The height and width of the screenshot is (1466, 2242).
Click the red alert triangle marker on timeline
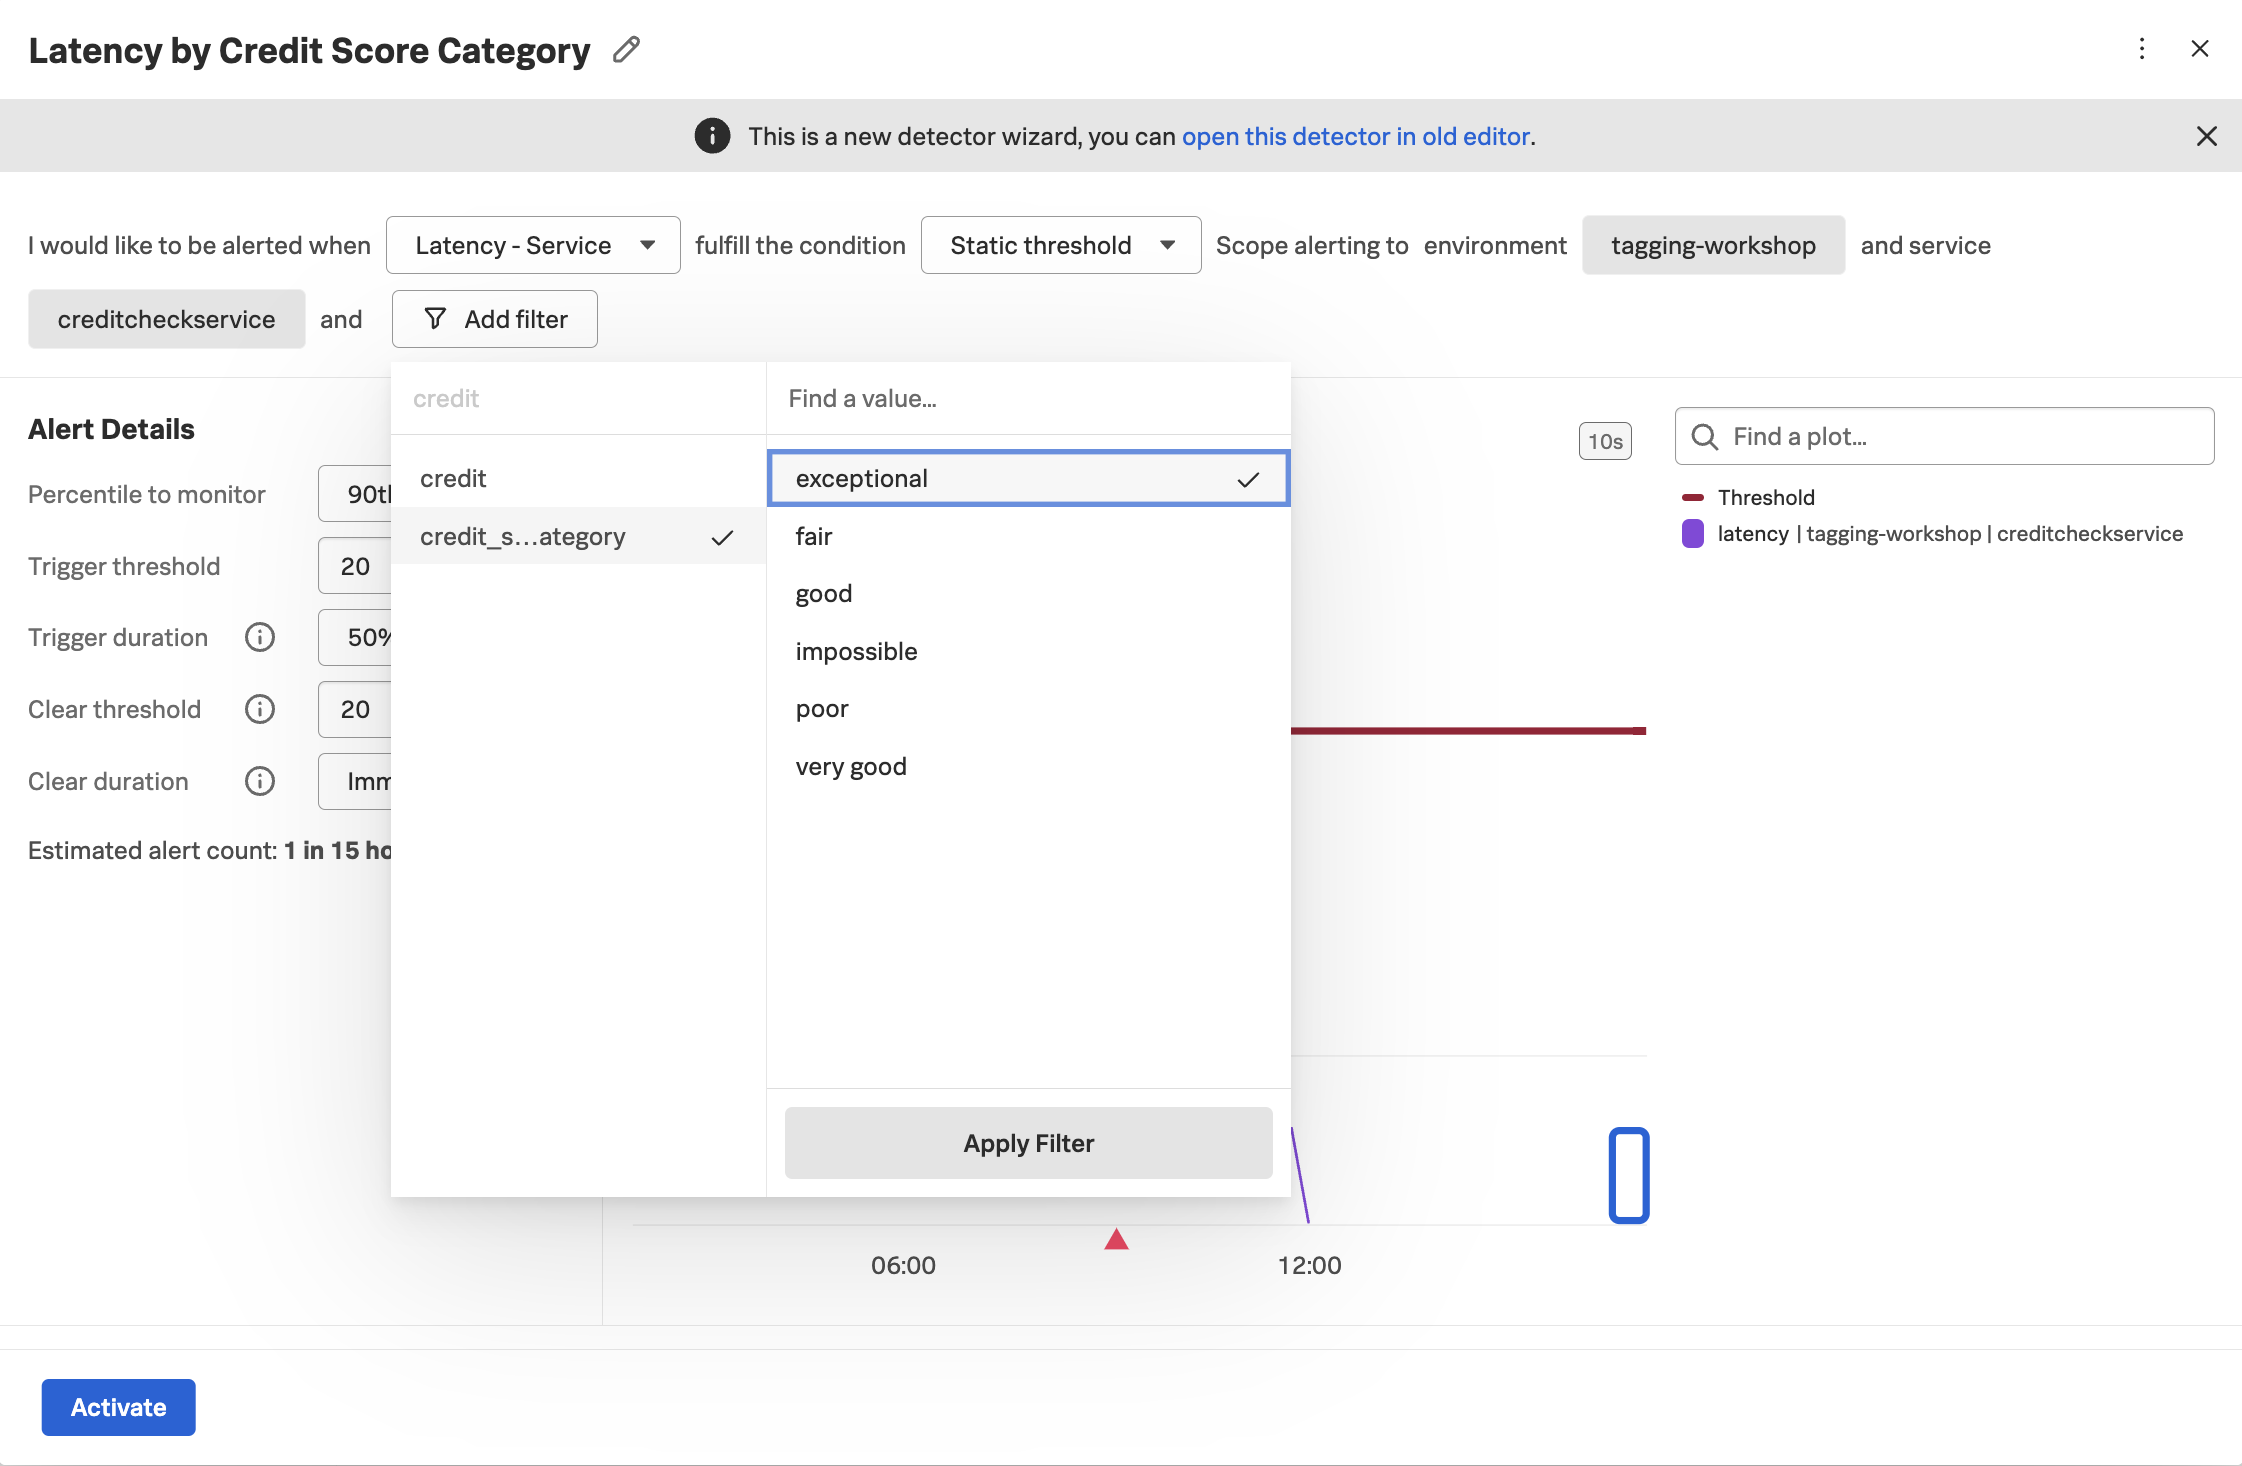click(1116, 1240)
